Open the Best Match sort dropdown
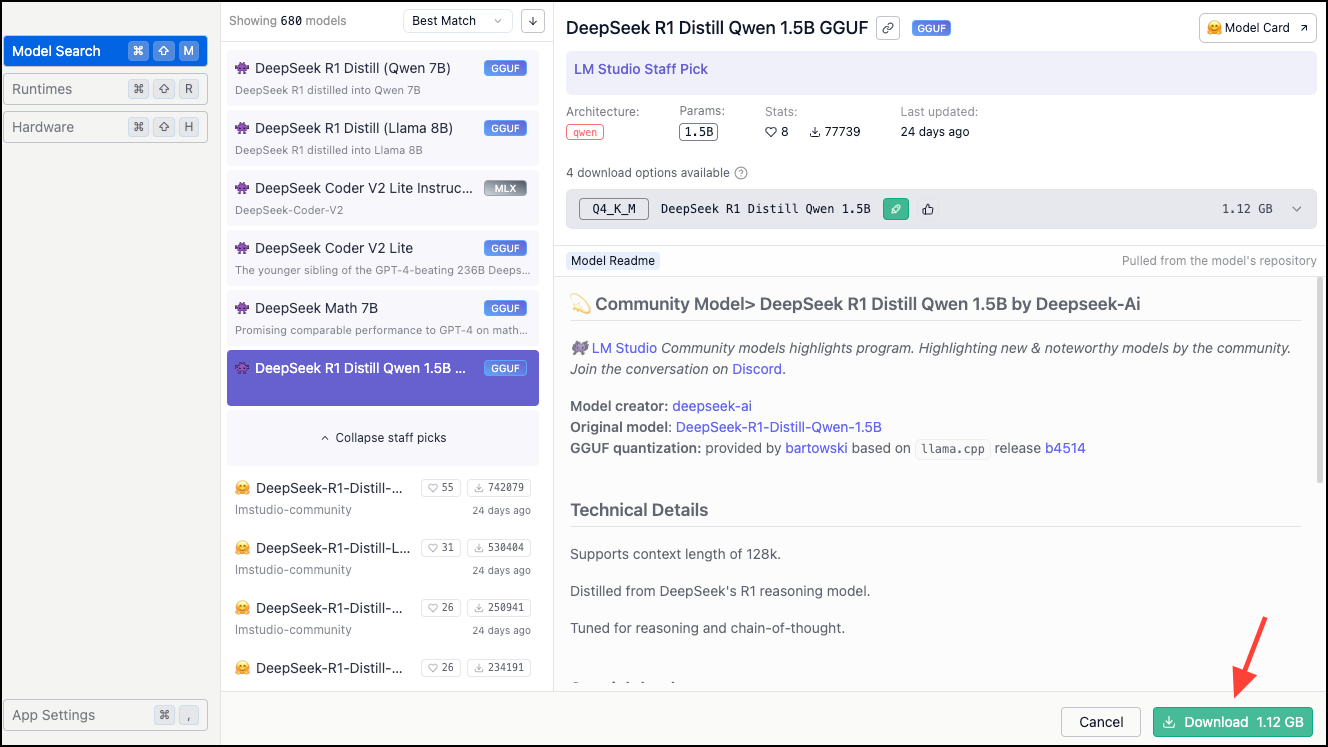This screenshot has height=747, width=1328. point(458,21)
